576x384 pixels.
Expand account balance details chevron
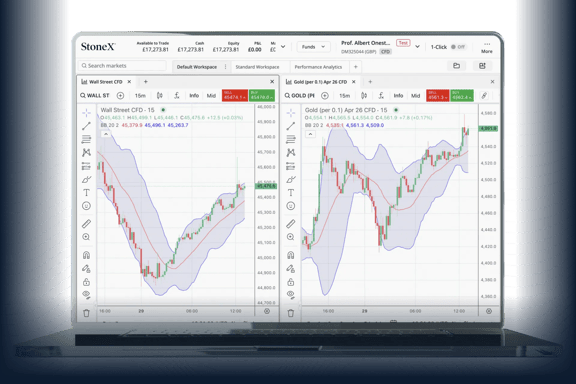coord(283,47)
